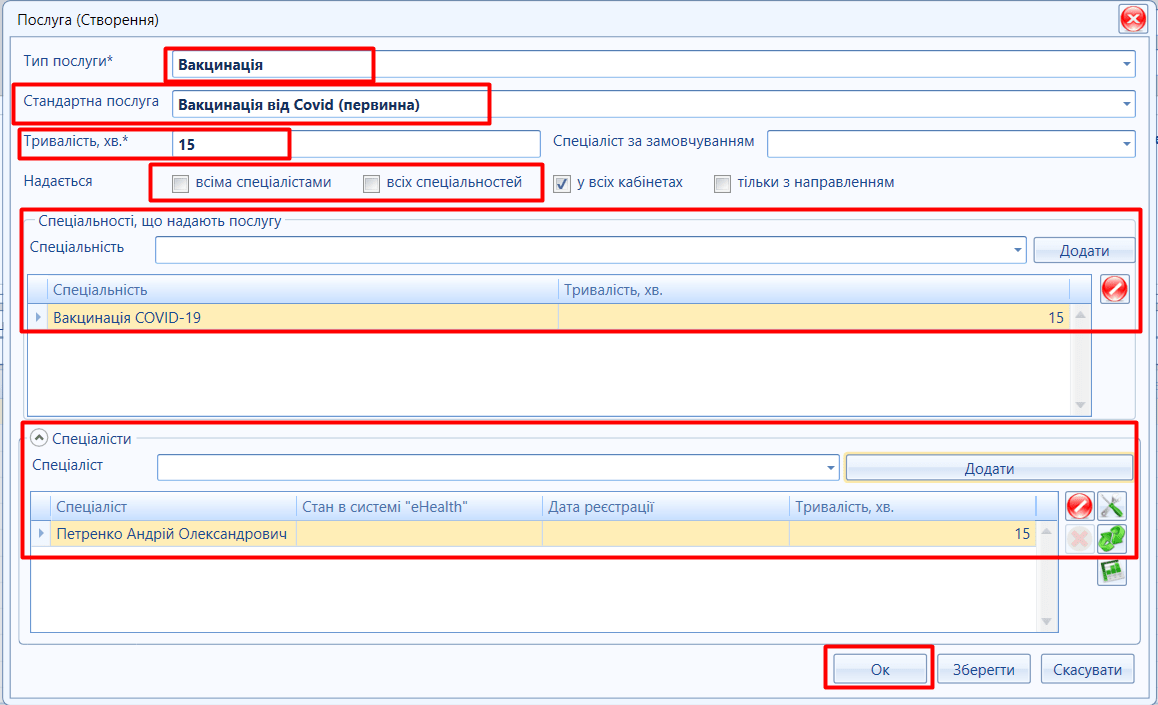Click the red remove icon beside specialists table

[1079, 506]
